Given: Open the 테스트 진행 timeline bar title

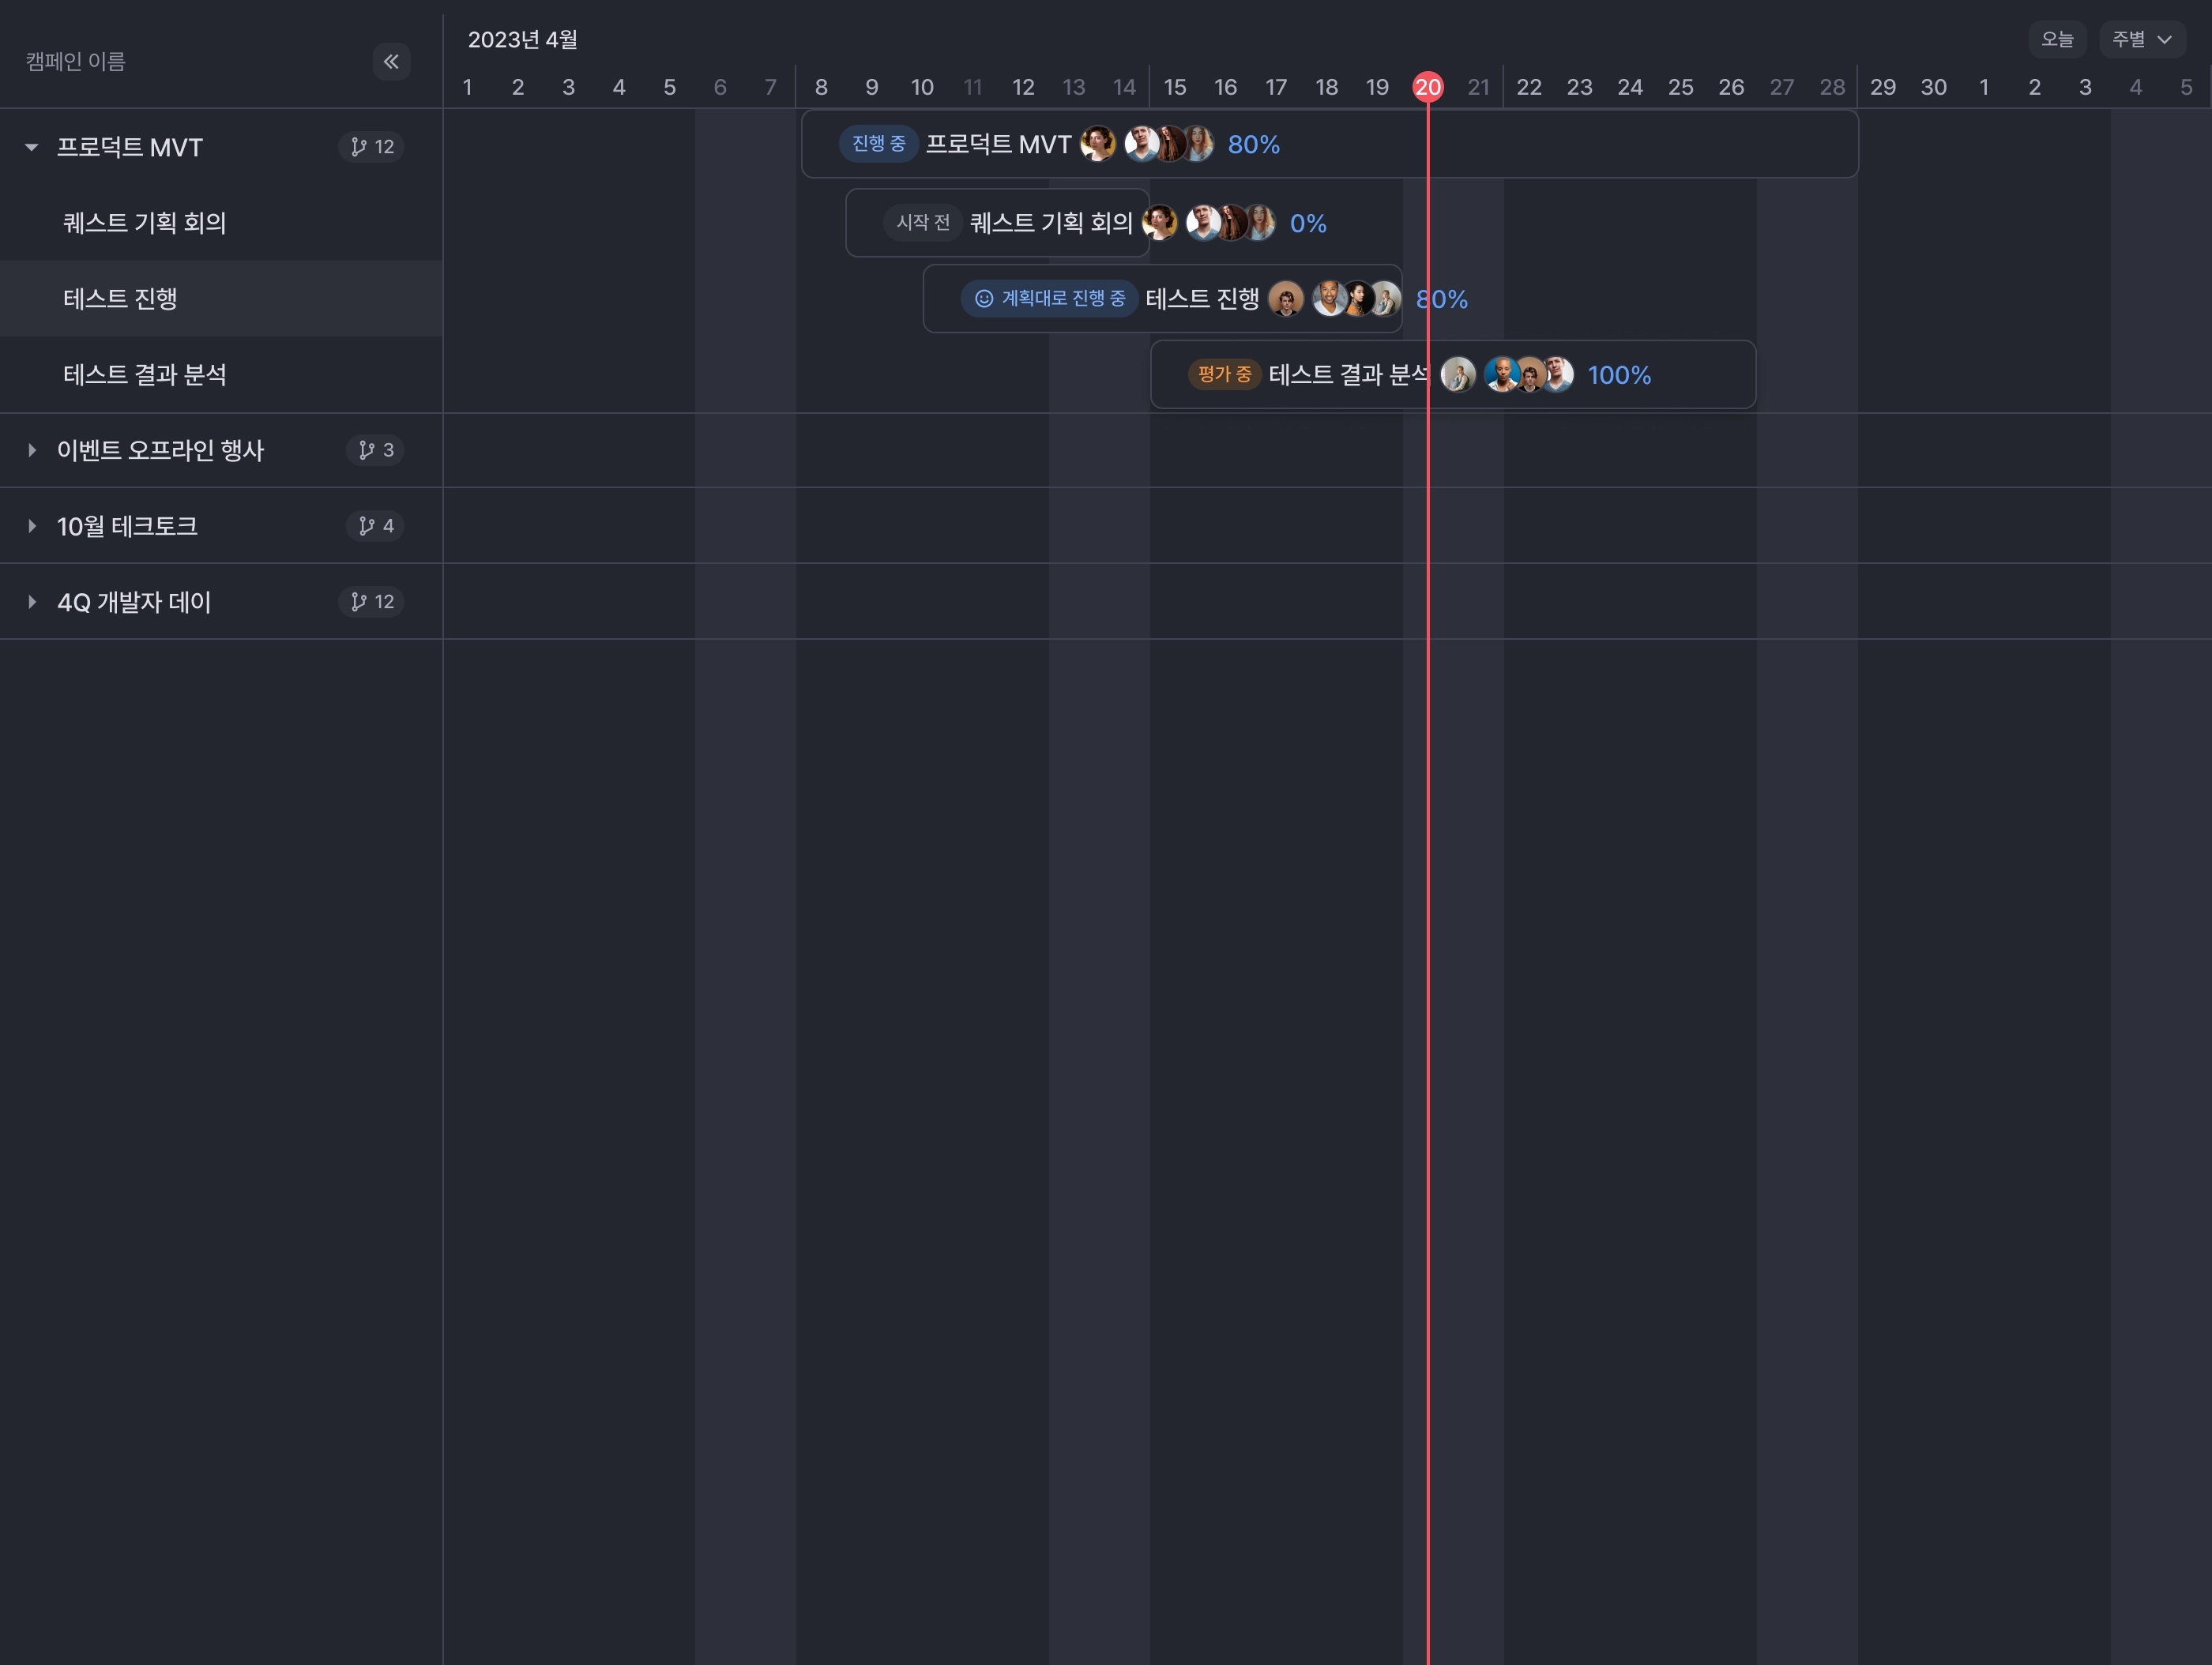Looking at the screenshot, I should click(x=1202, y=298).
